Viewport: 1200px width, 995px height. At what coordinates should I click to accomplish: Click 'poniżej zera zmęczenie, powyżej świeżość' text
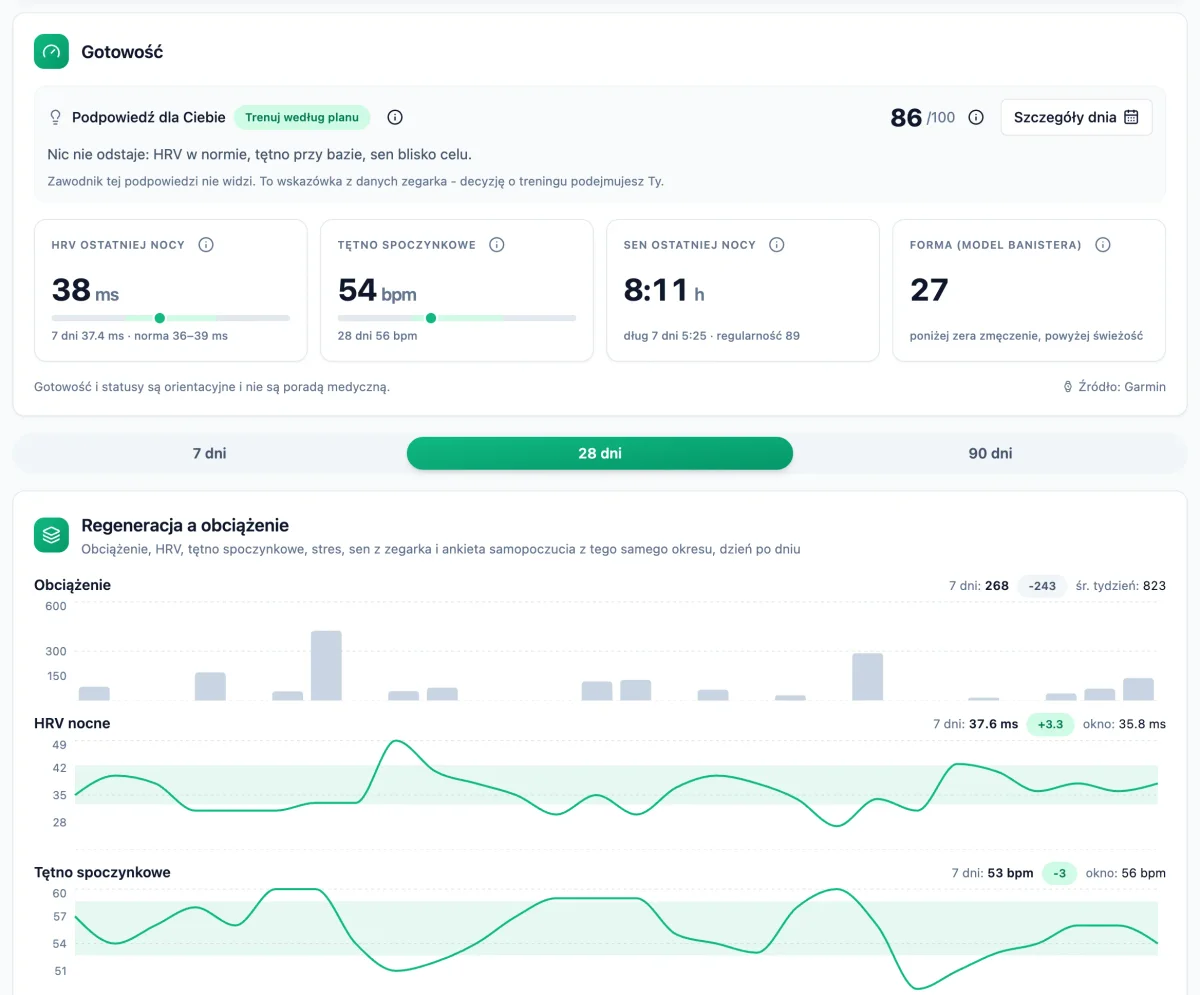point(1026,336)
